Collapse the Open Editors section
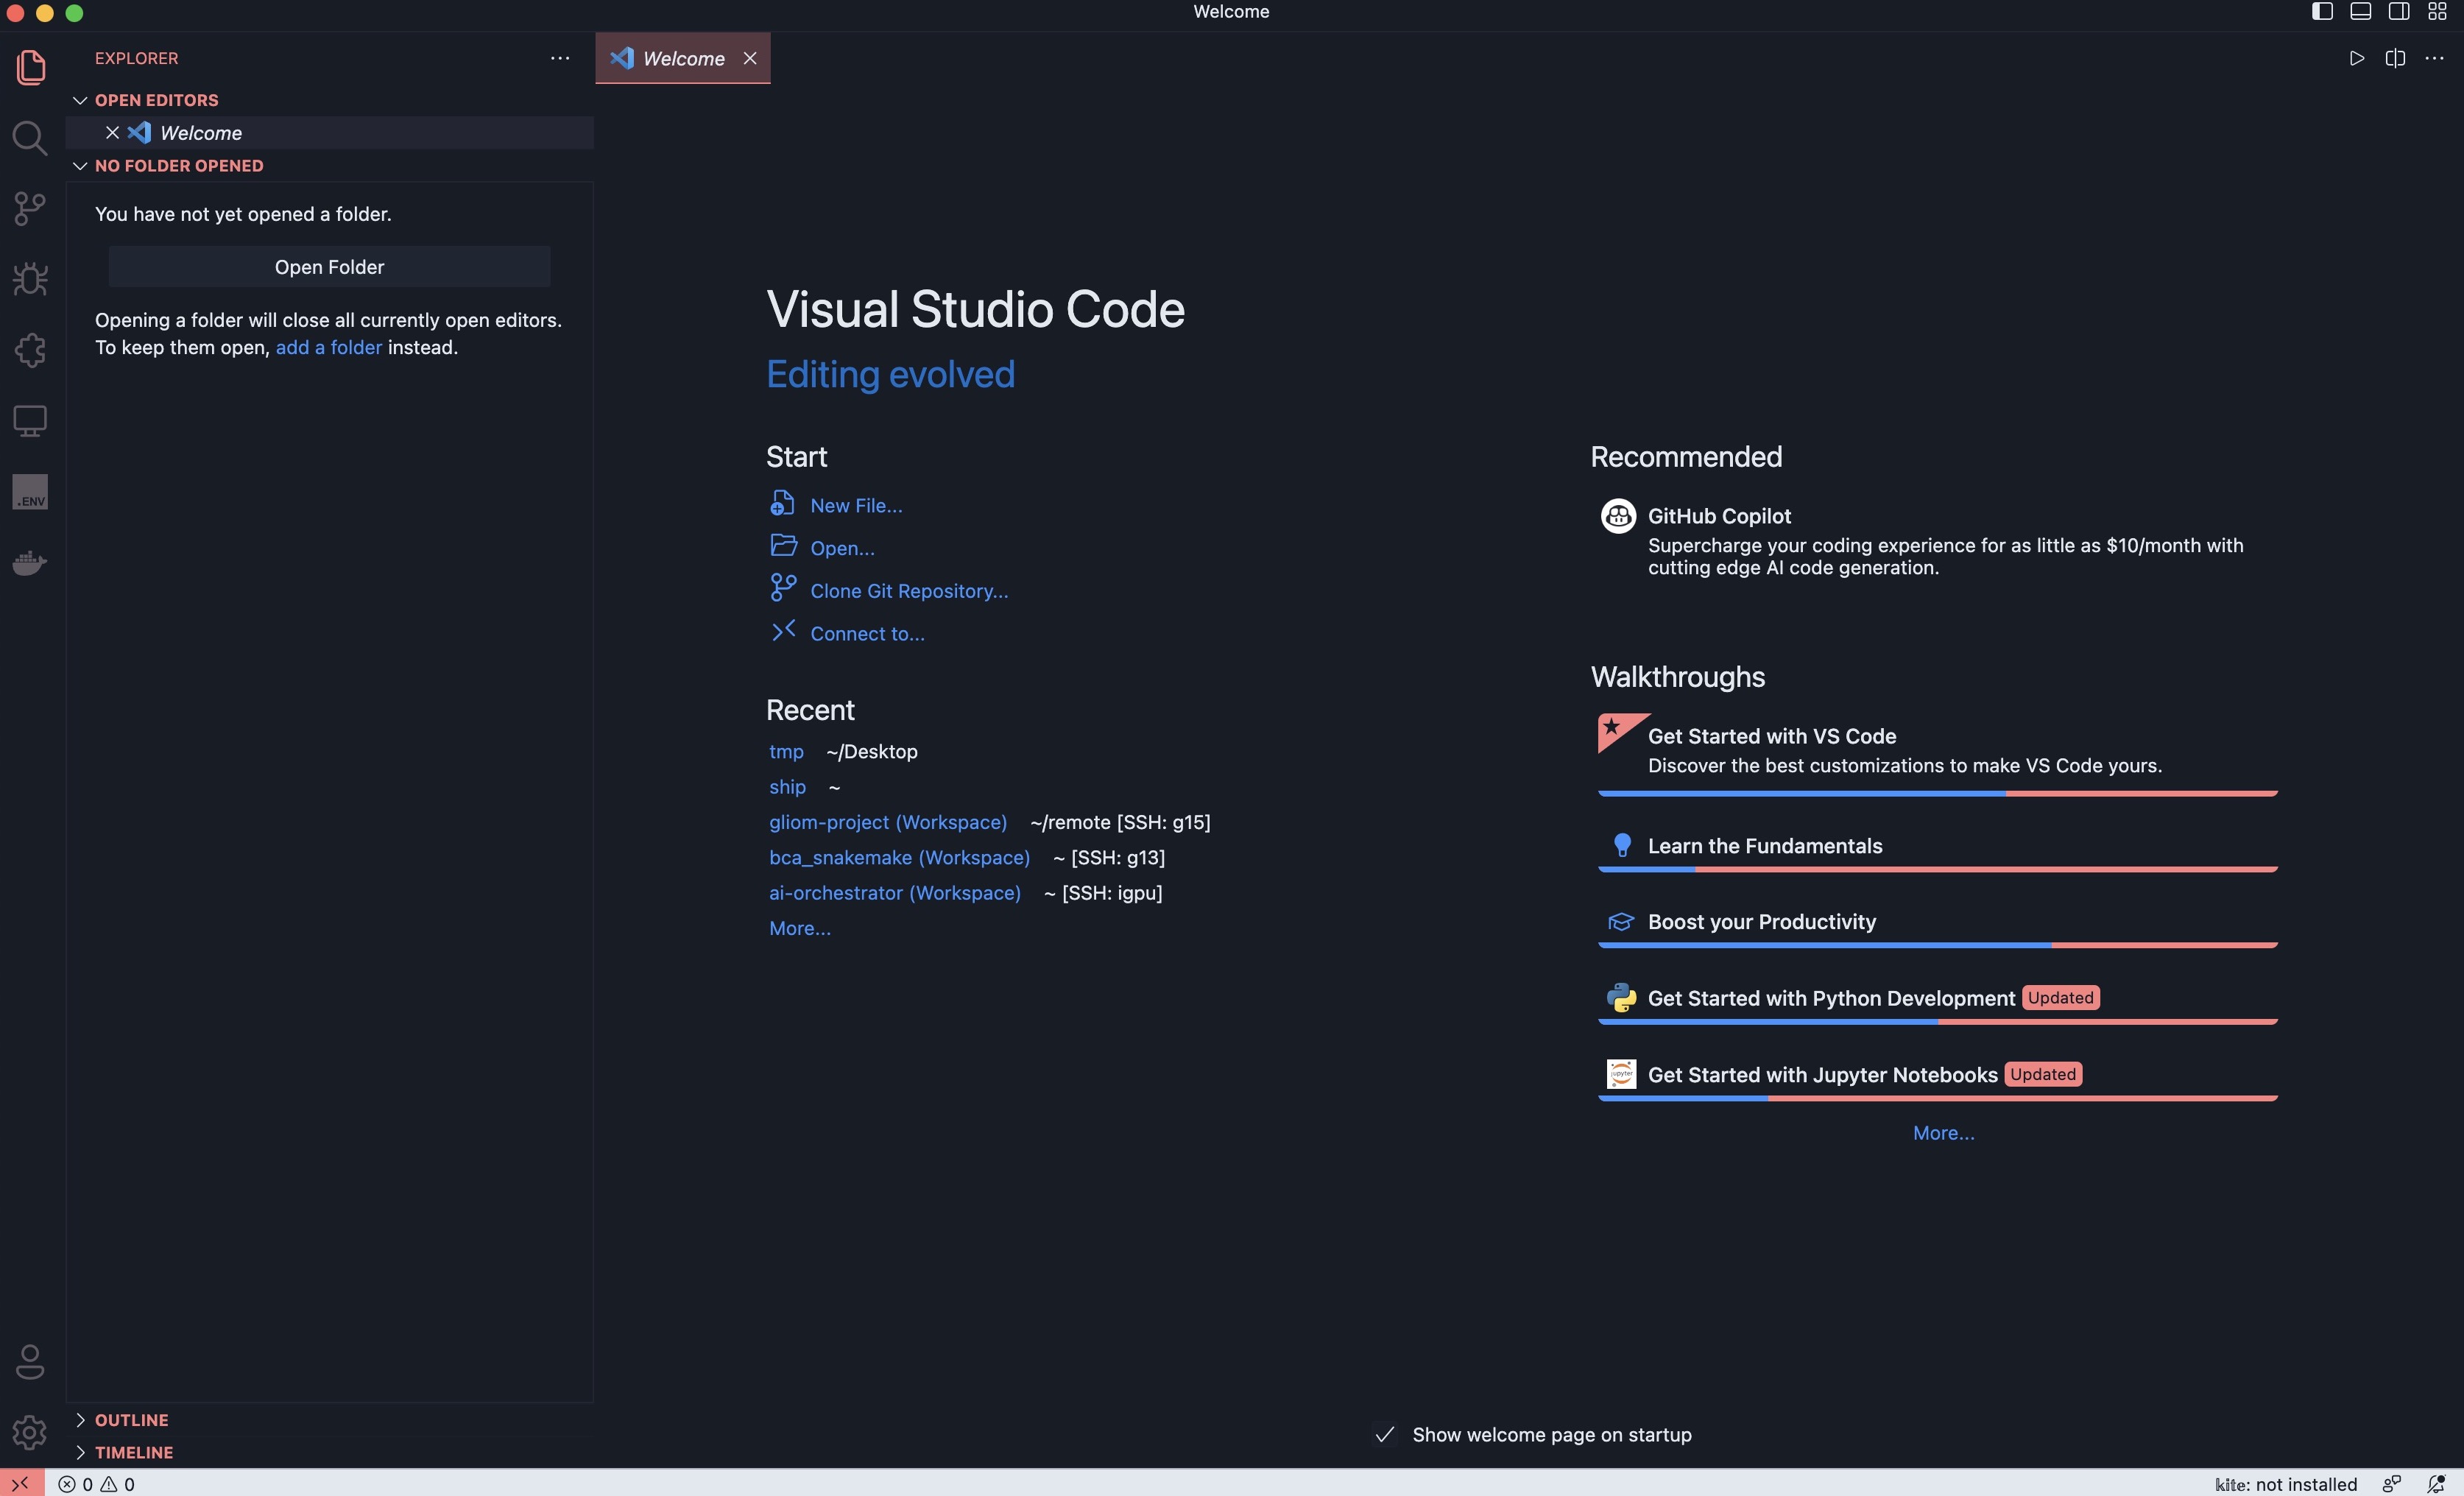 click(156, 100)
